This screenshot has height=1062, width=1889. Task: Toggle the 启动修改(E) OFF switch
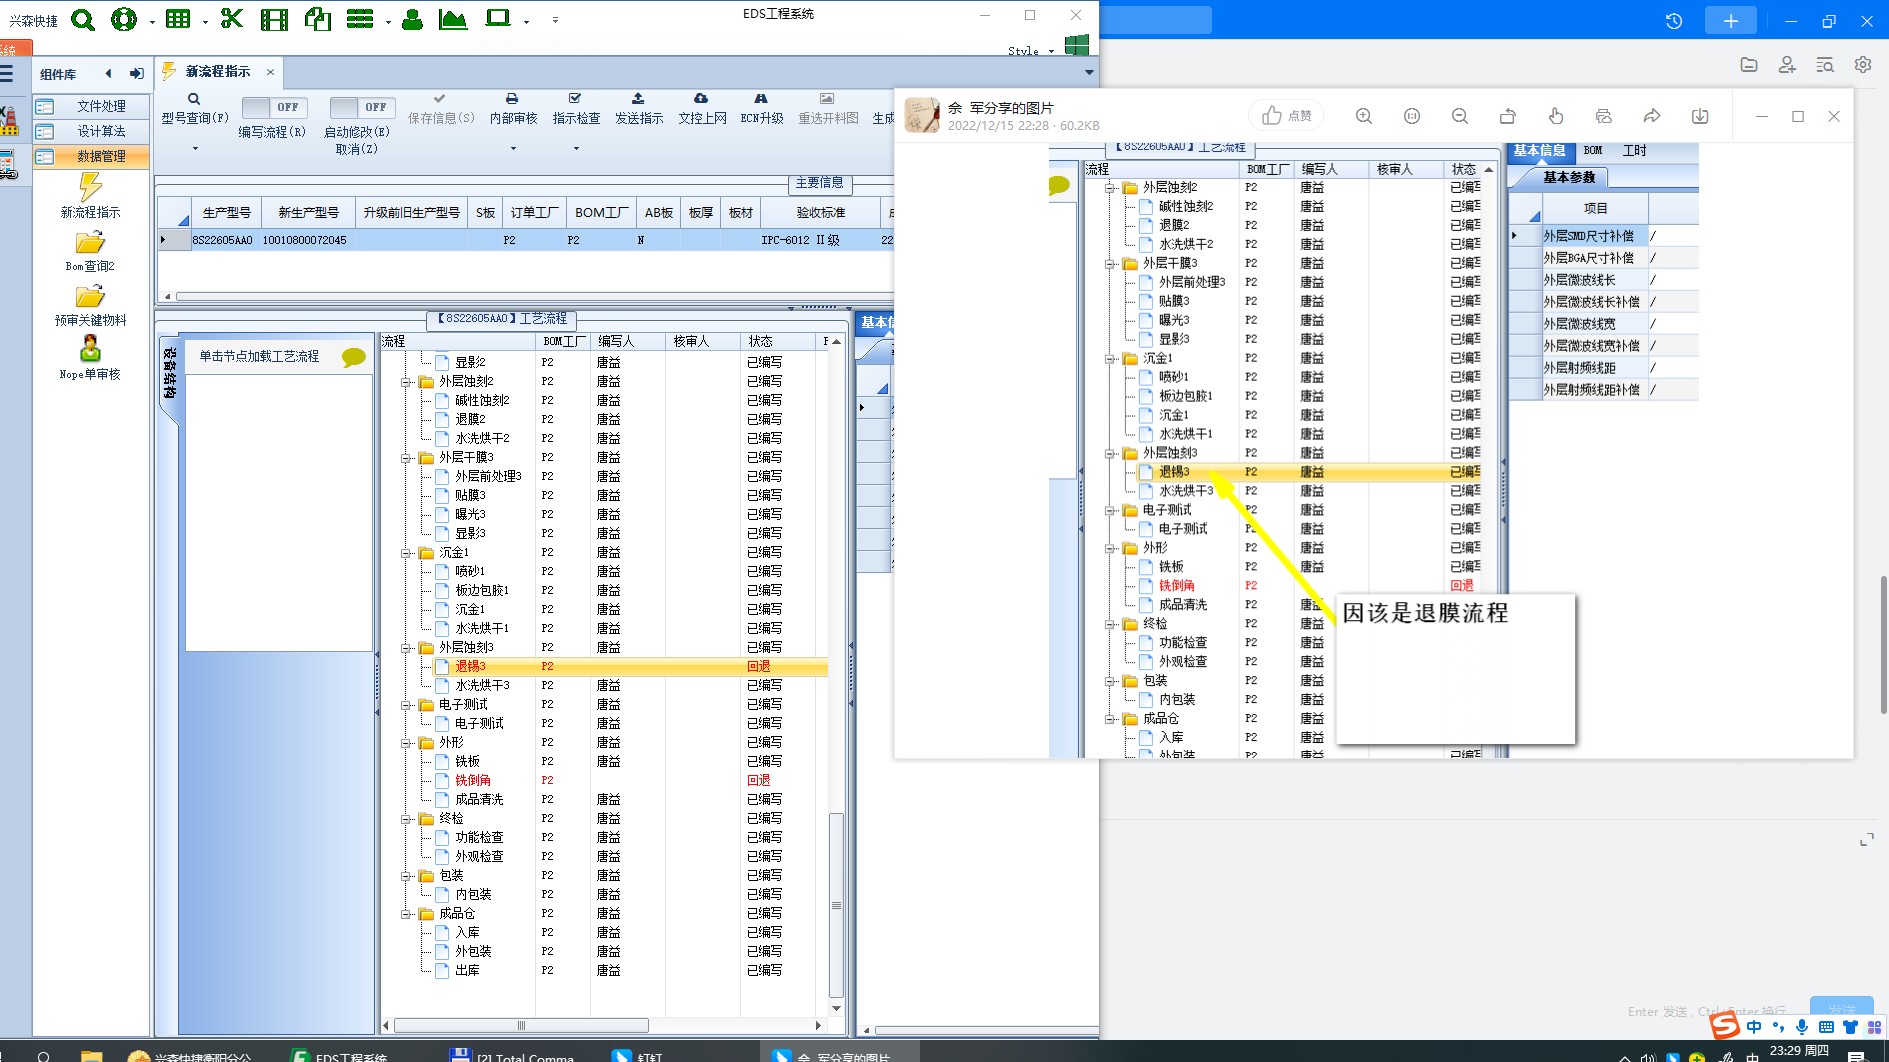coord(362,107)
